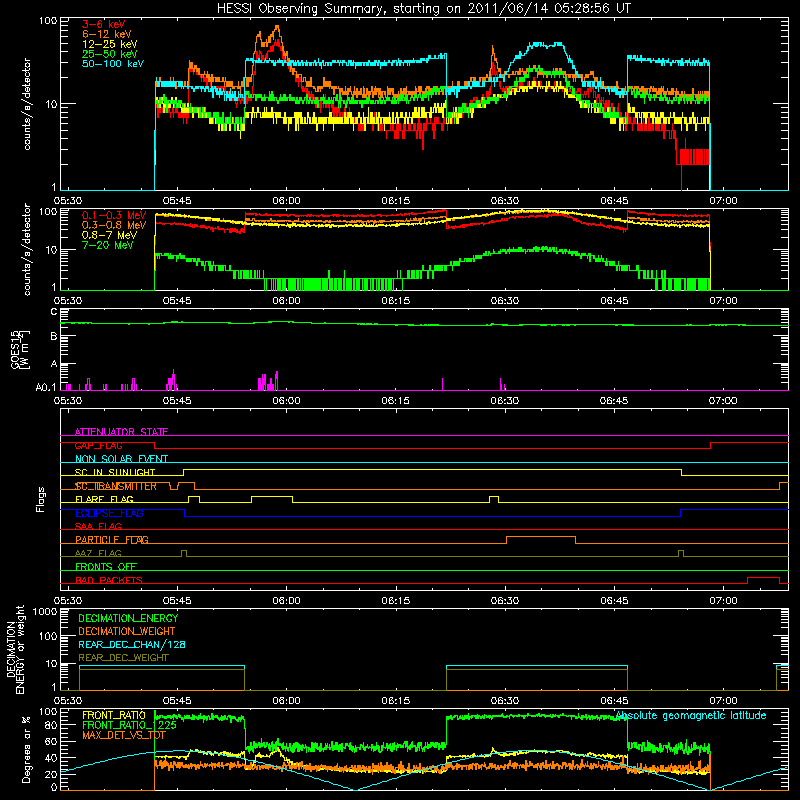Image resolution: width=800 pixels, height=800 pixels.
Task: Click the Degrees or % axis title
Action: click(x=27, y=749)
